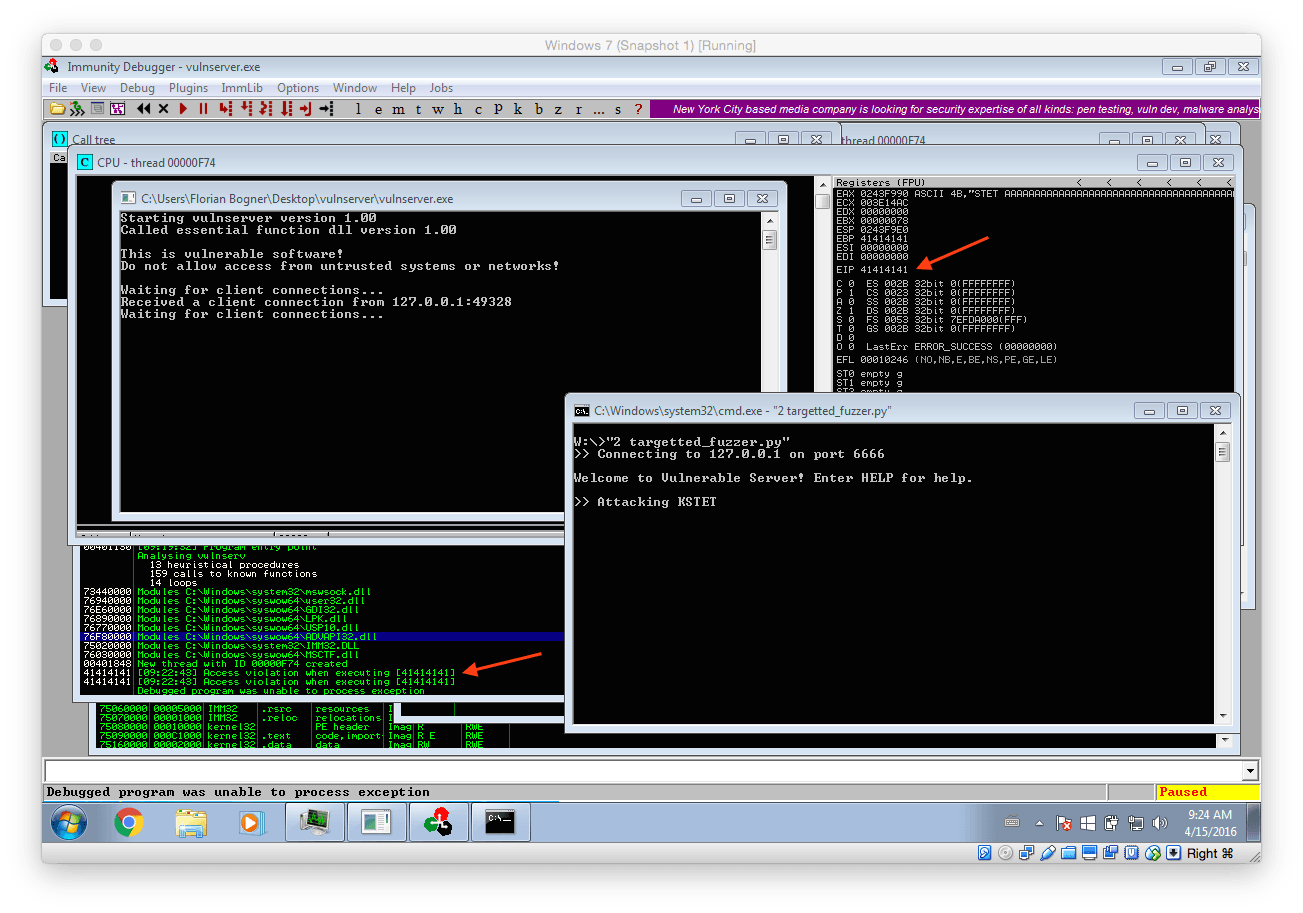Click the Trace over toolbar icon
This screenshot has height=913, width=1303.
coord(286,108)
